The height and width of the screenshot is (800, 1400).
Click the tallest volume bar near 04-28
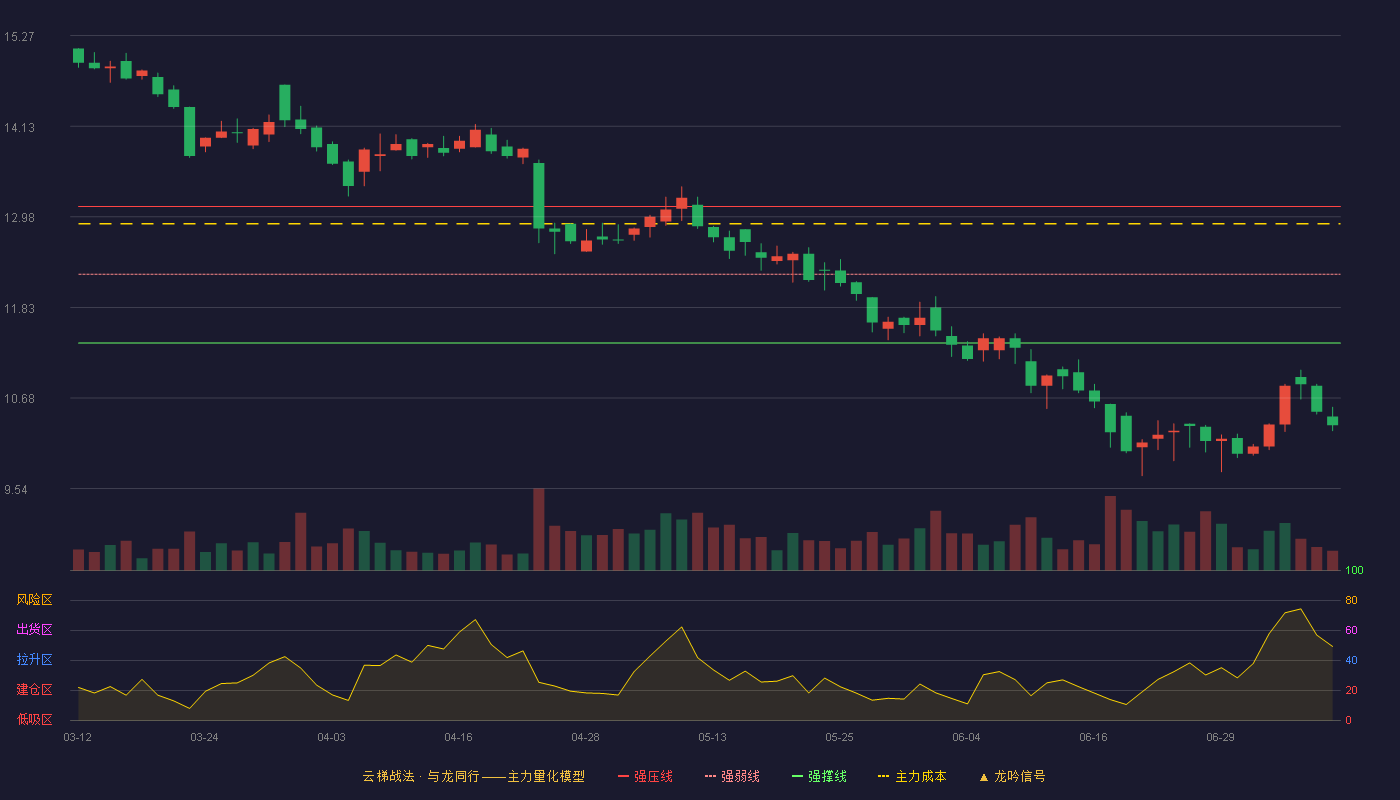pos(539,529)
